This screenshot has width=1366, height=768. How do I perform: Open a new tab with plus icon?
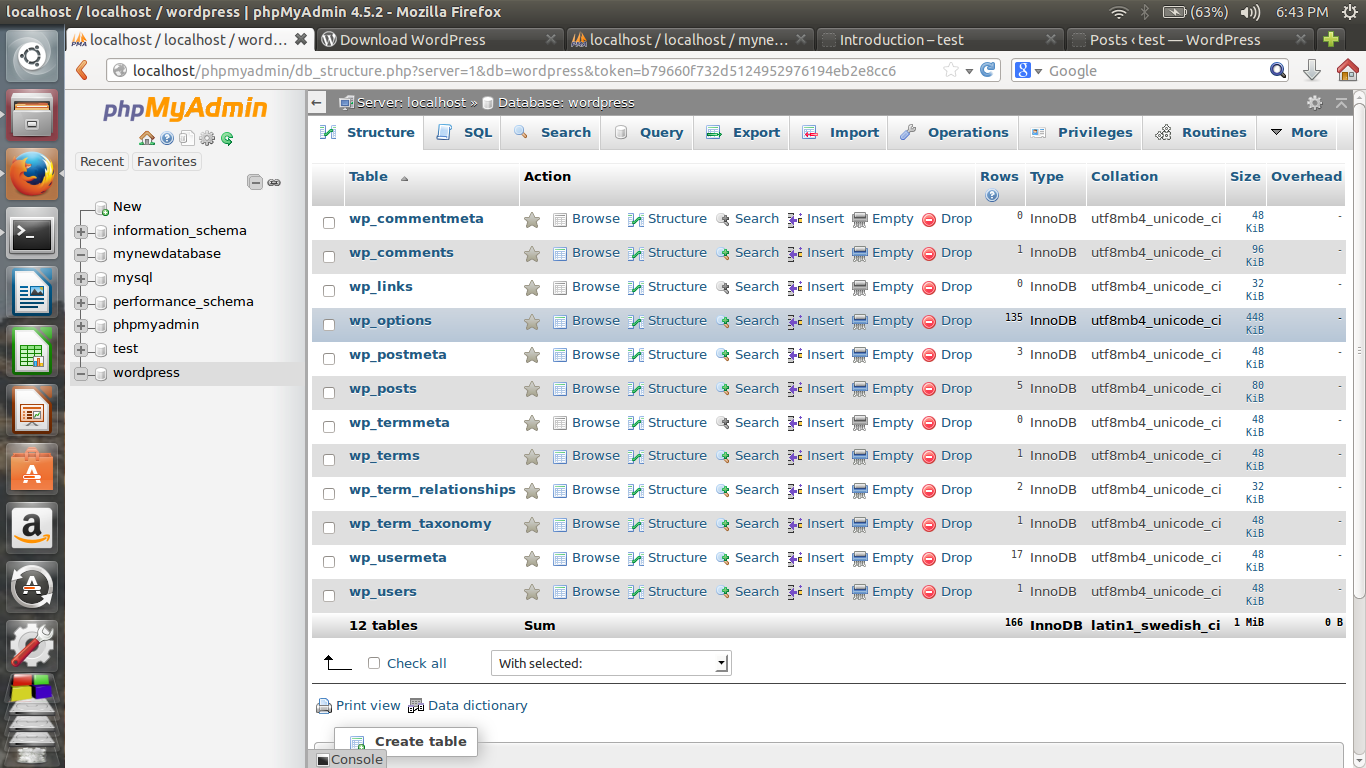(1330, 40)
